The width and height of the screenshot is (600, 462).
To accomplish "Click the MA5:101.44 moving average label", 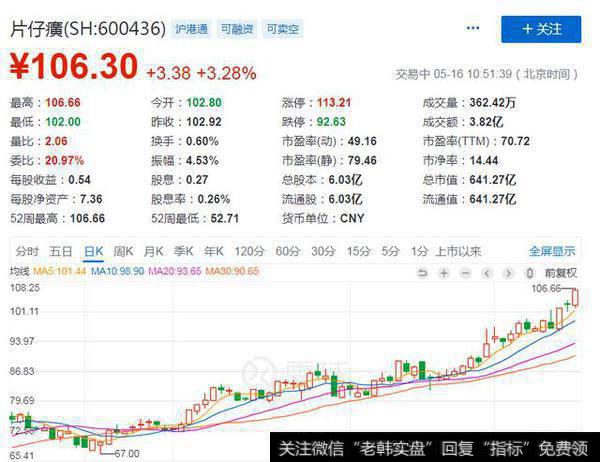I will click(x=60, y=271).
